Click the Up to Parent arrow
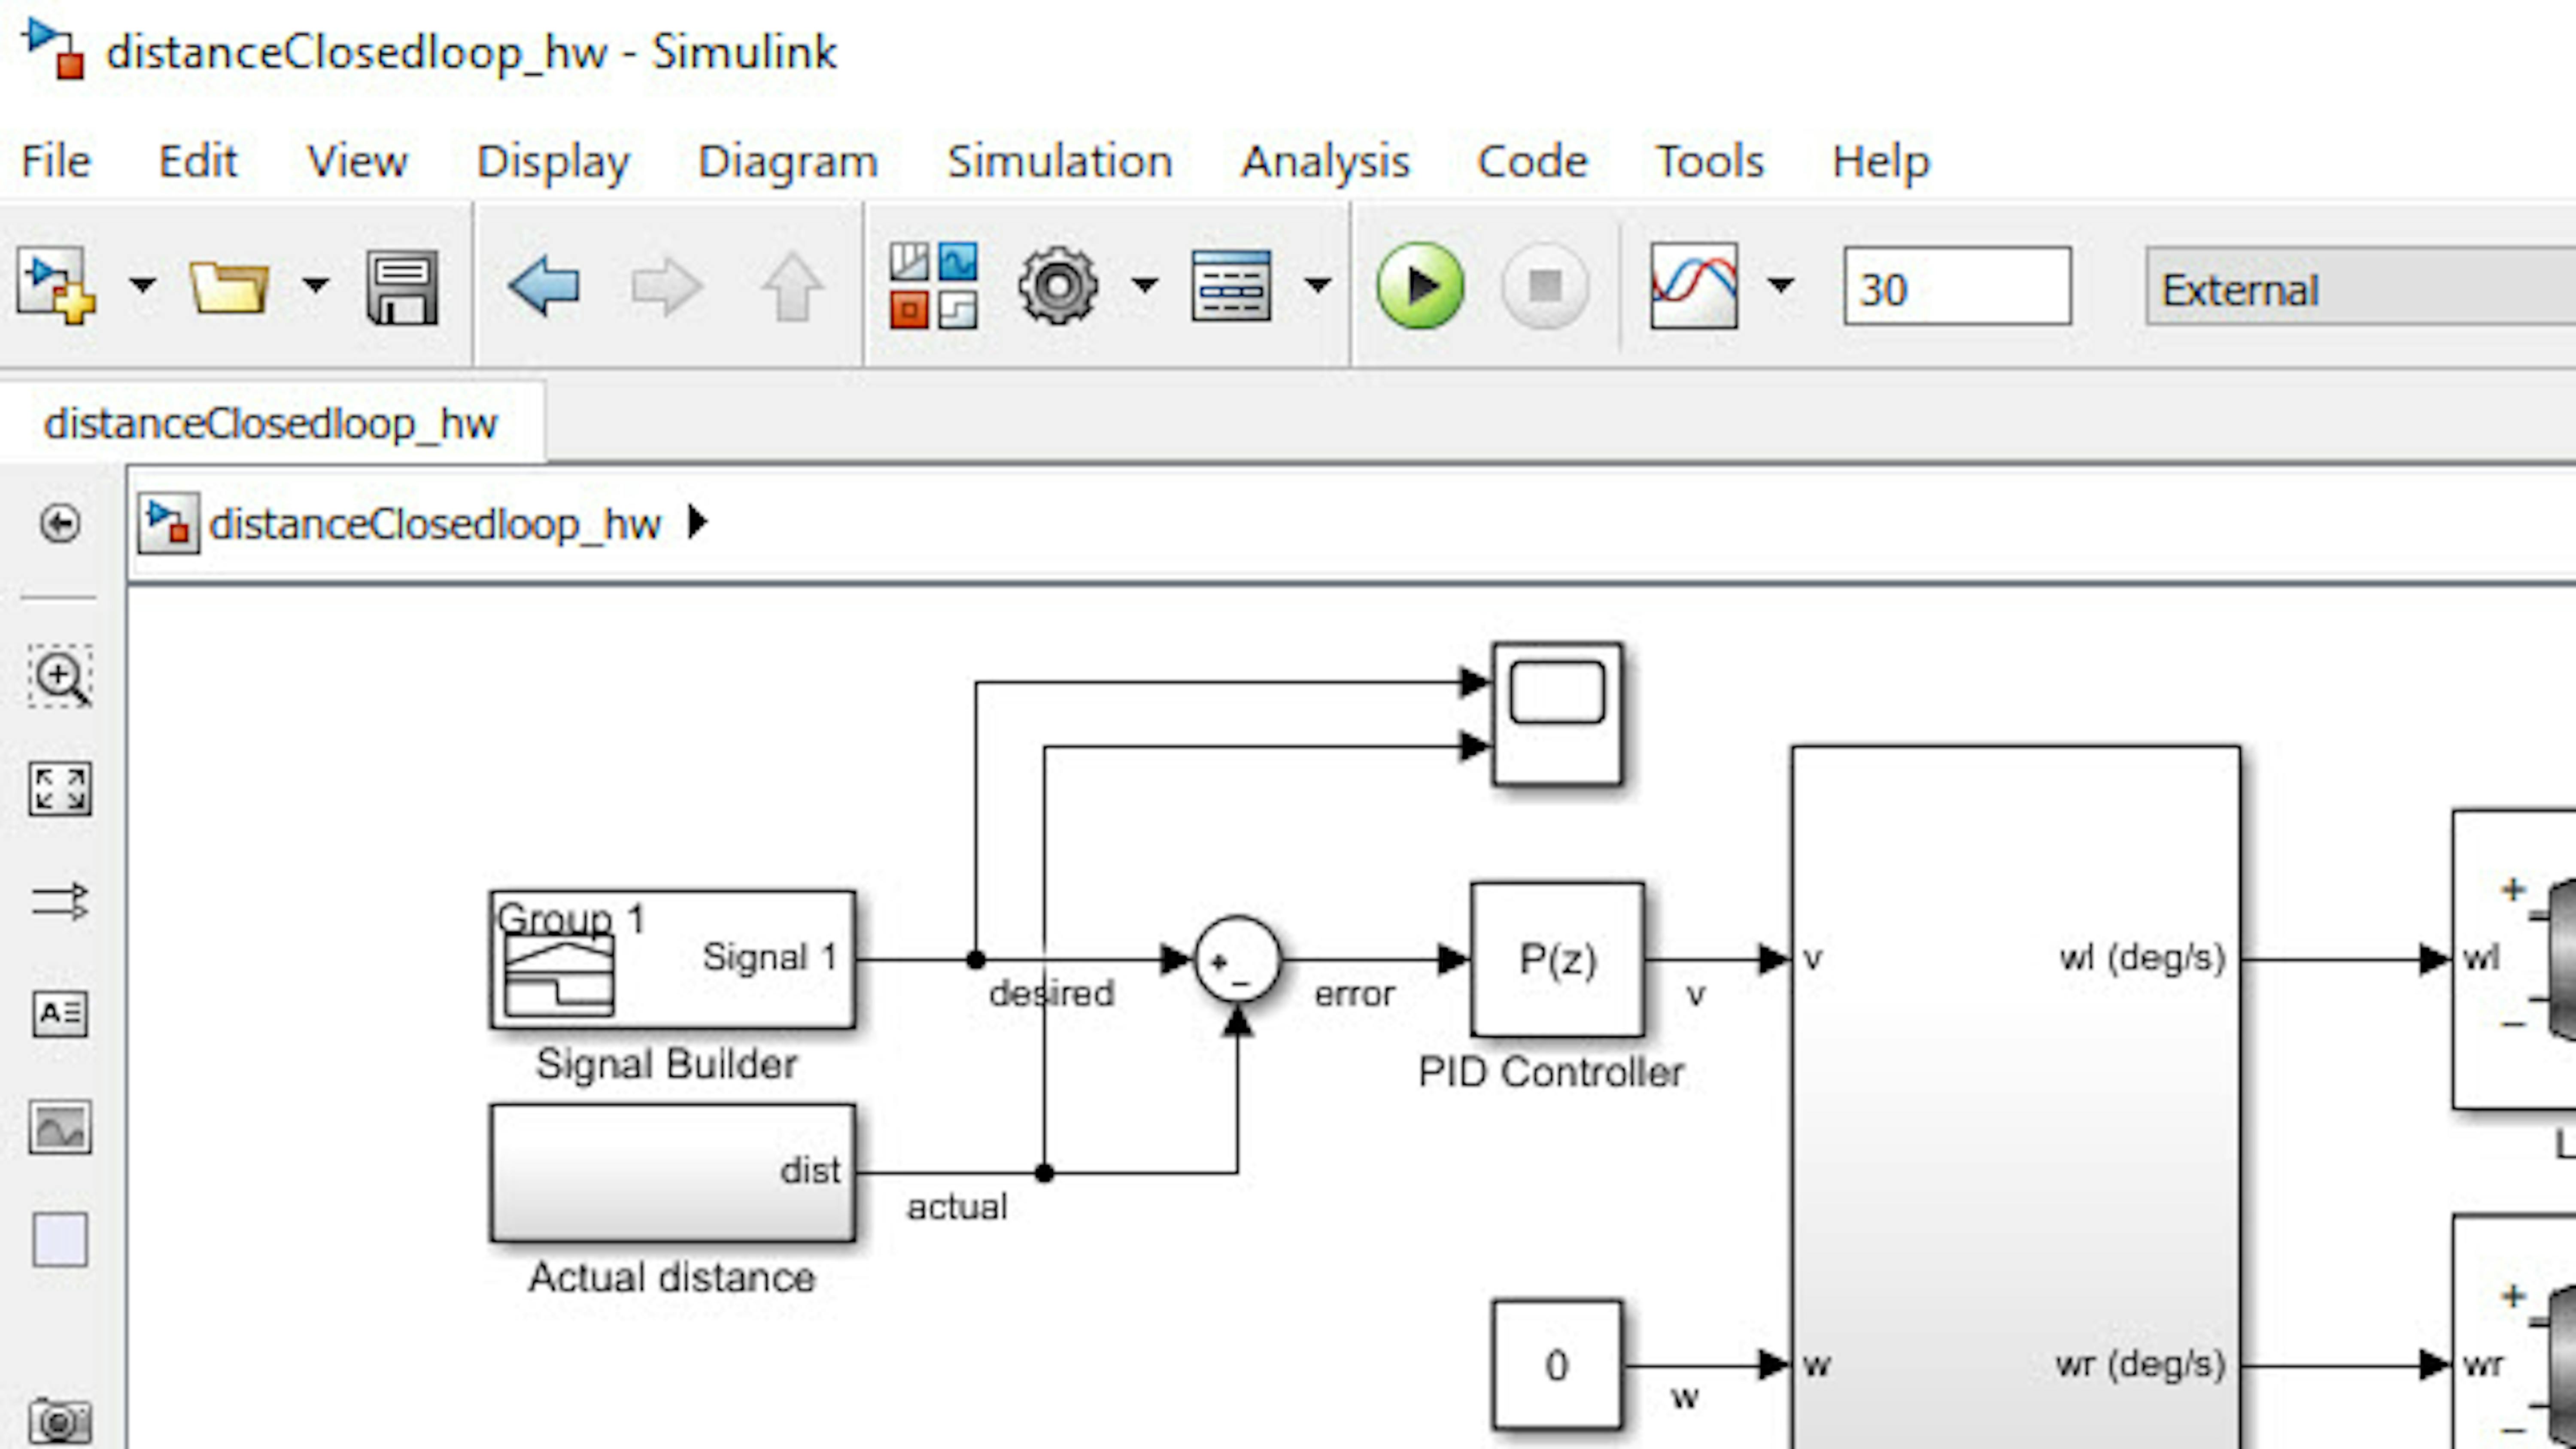This screenshot has width=2576, height=1449. click(792, 287)
